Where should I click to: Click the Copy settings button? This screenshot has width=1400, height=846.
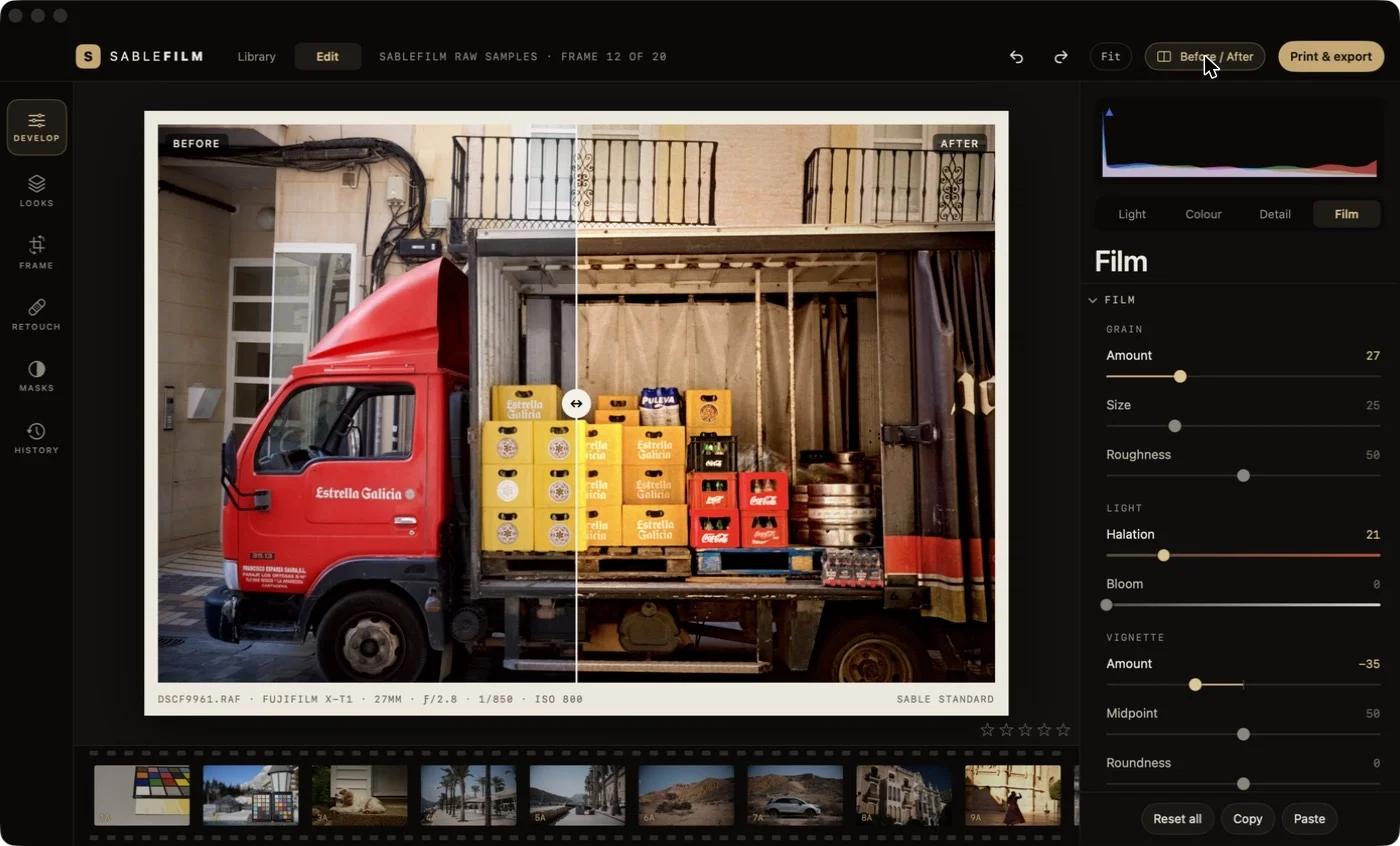[1247, 819]
